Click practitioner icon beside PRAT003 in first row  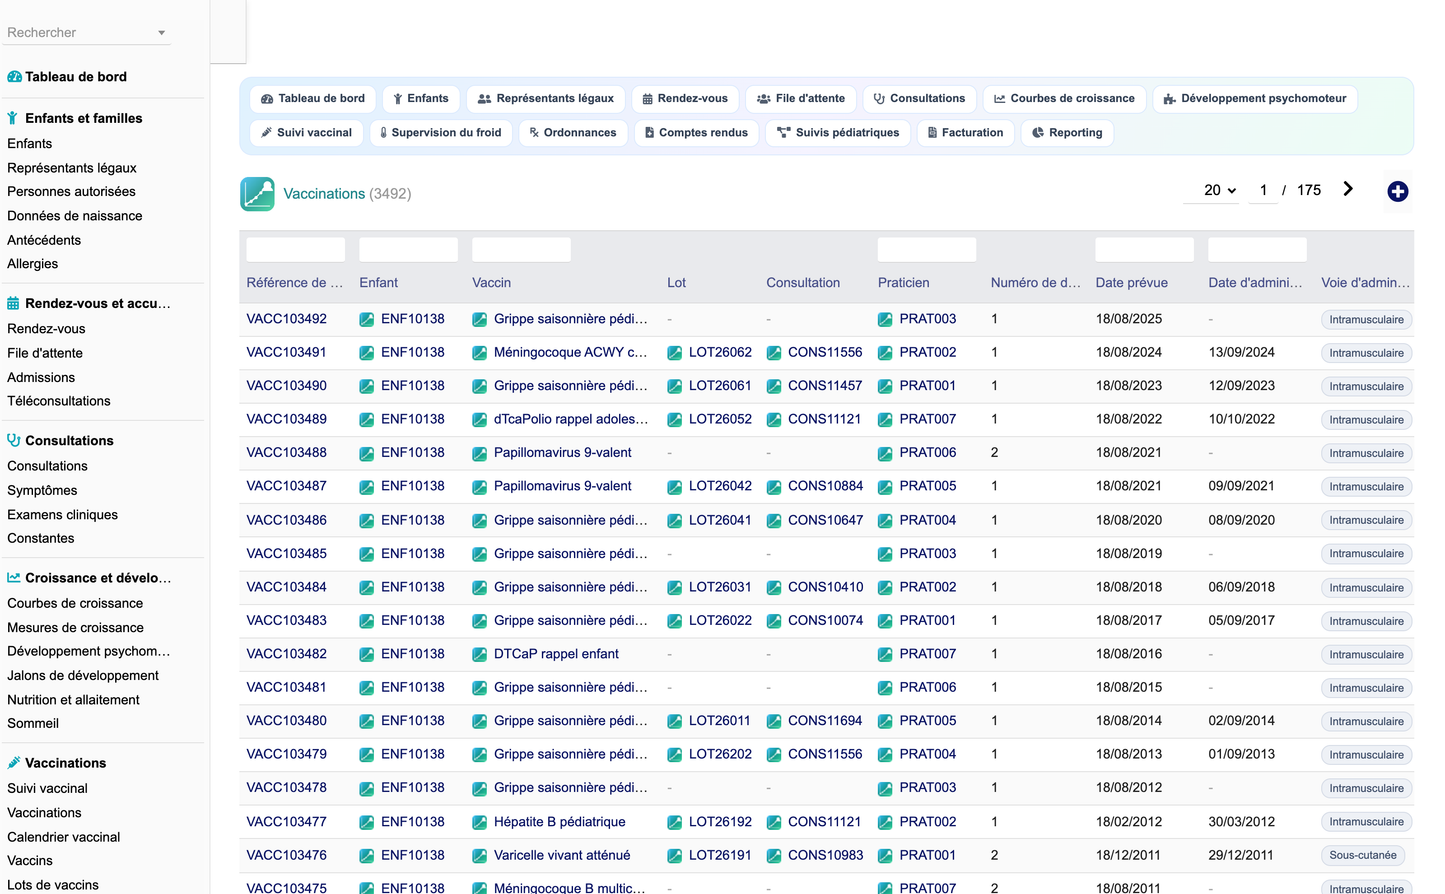(x=885, y=319)
